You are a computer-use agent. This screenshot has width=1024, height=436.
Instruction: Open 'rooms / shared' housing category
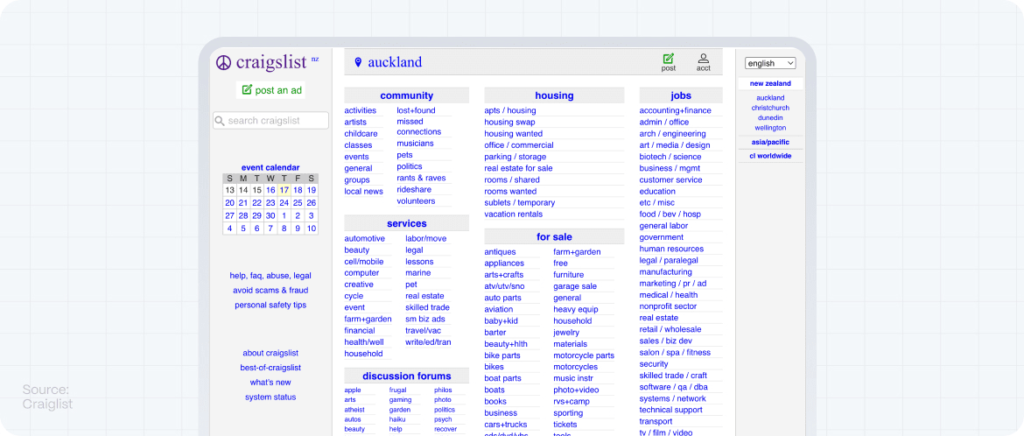coord(512,179)
